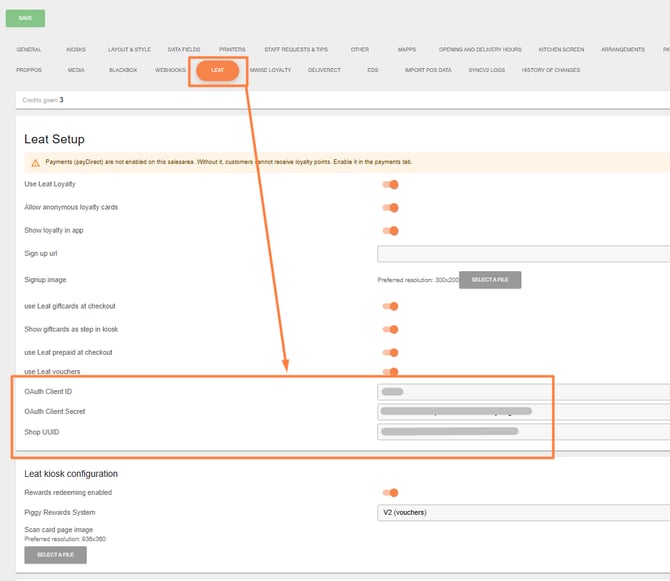Viewport: 670px width, 581px height.
Task: Switch to the Kiosks tab
Action: click(x=76, y=49)
